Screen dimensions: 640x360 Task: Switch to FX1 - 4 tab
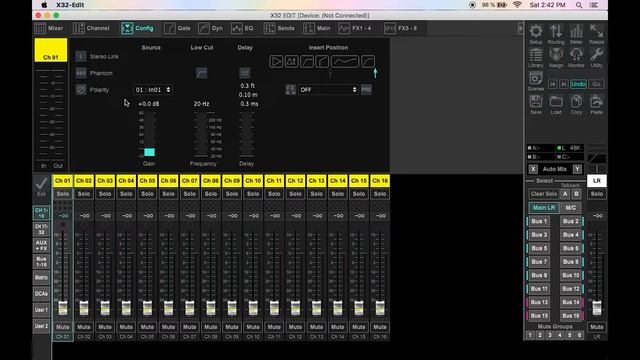pyautogui.click(x=355, y=28)
